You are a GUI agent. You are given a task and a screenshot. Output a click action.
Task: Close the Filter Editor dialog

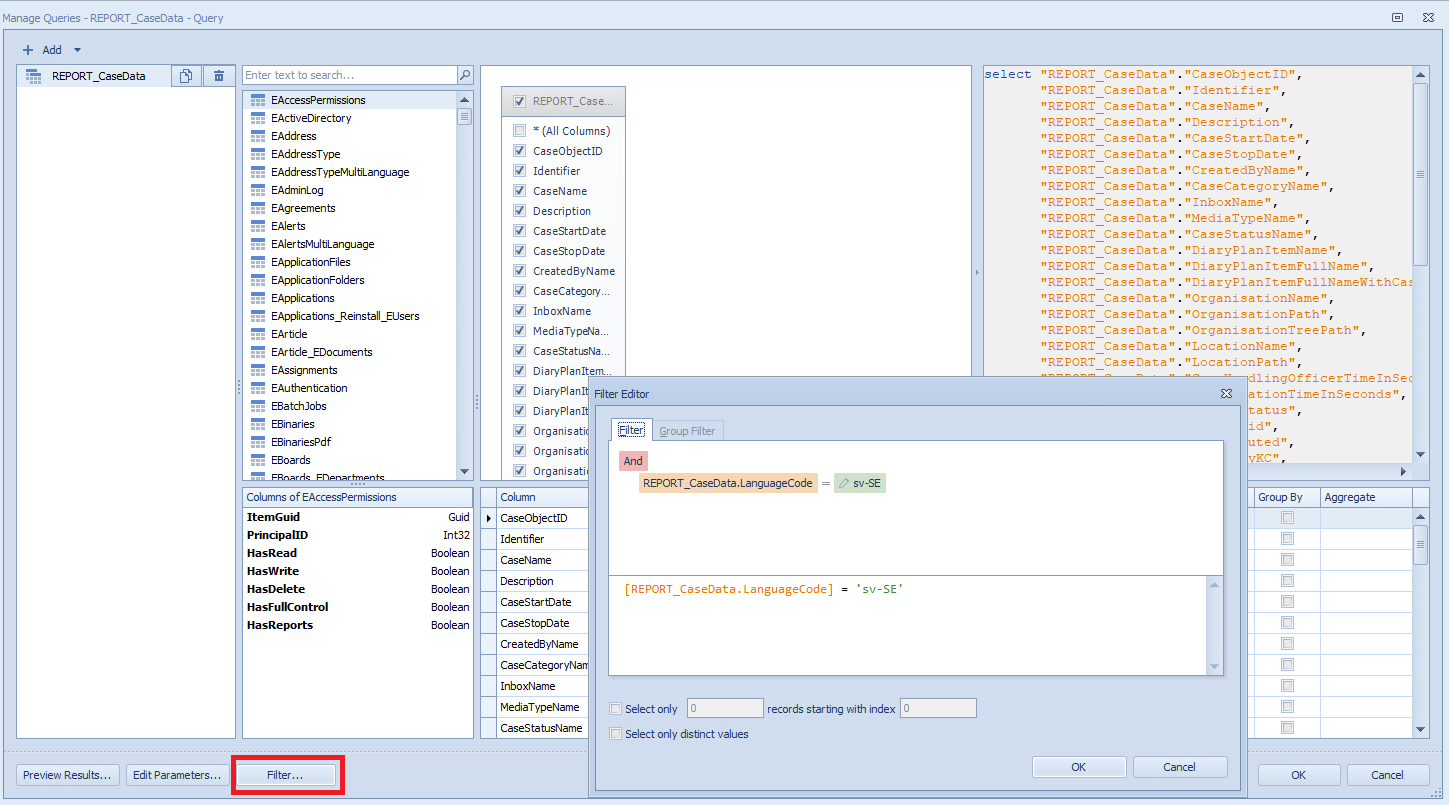pos(1226,394)
